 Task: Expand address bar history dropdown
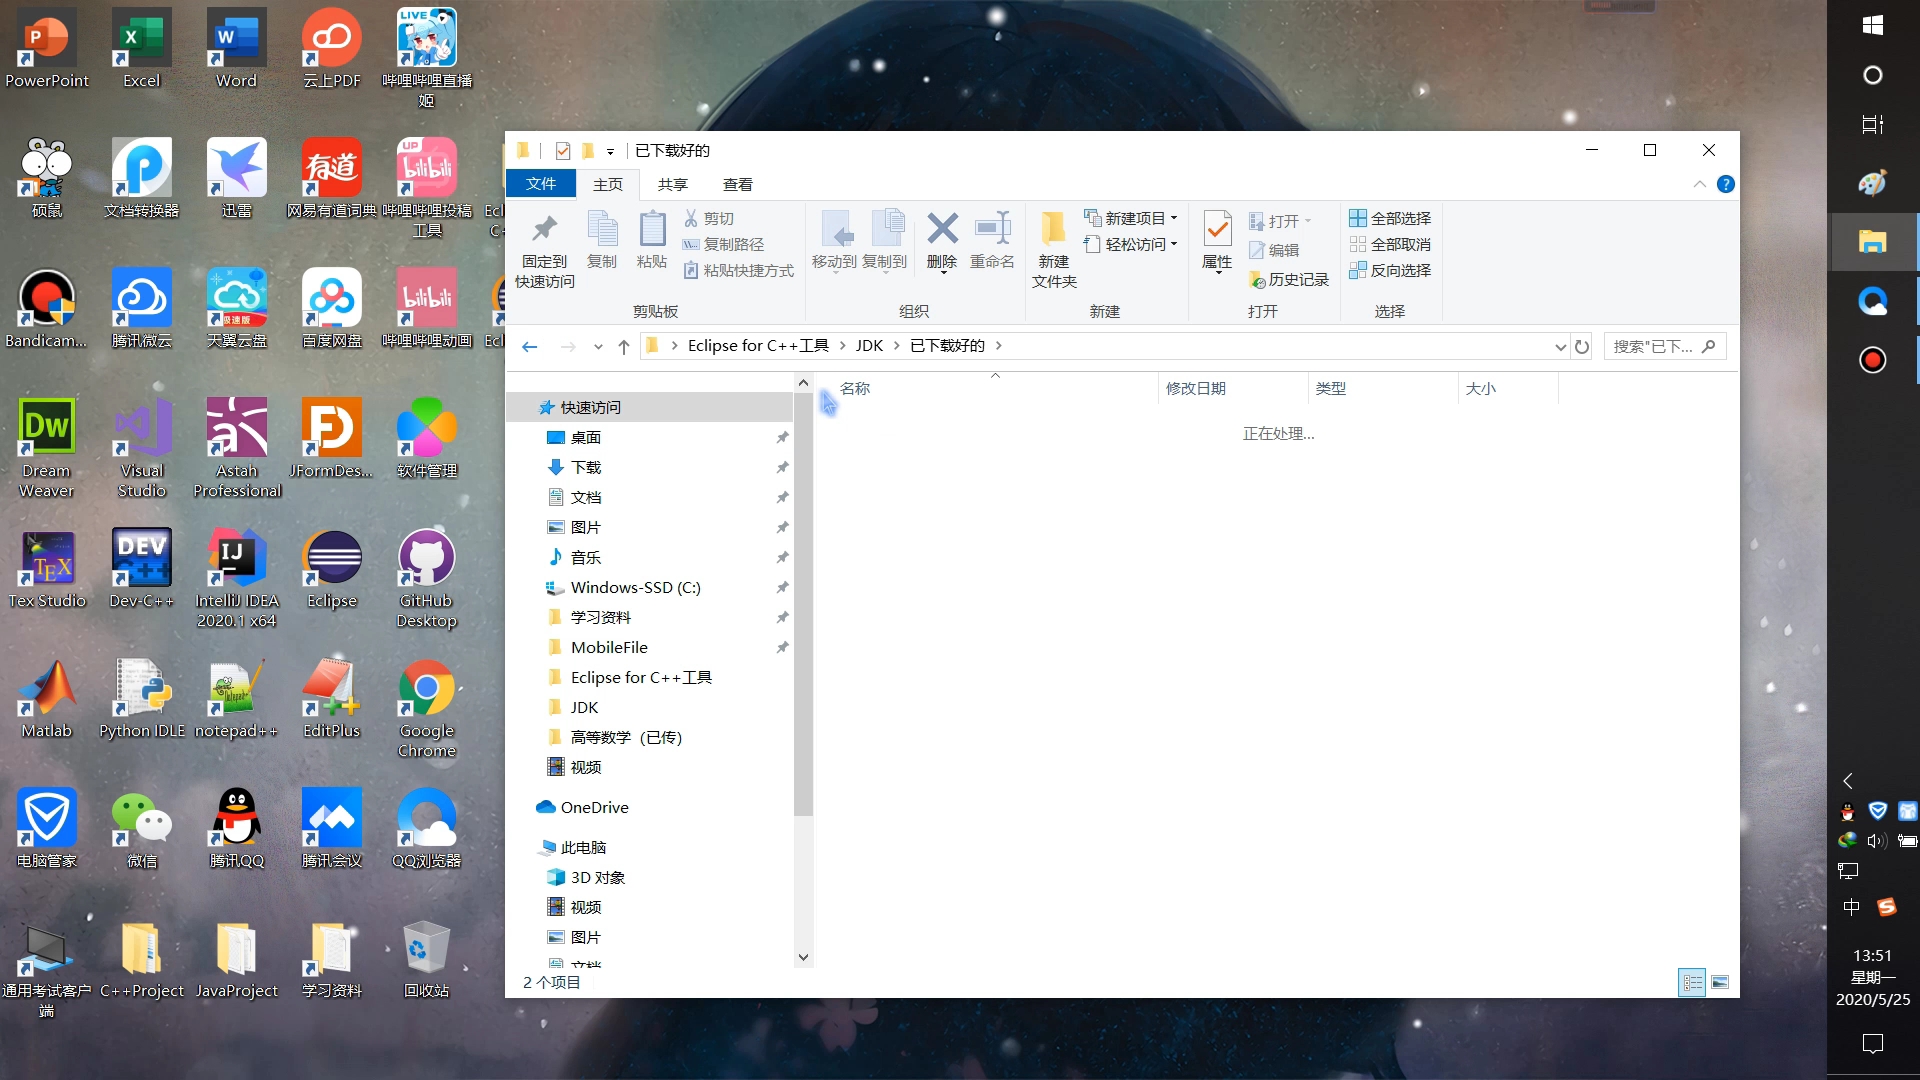point(1560,347)
